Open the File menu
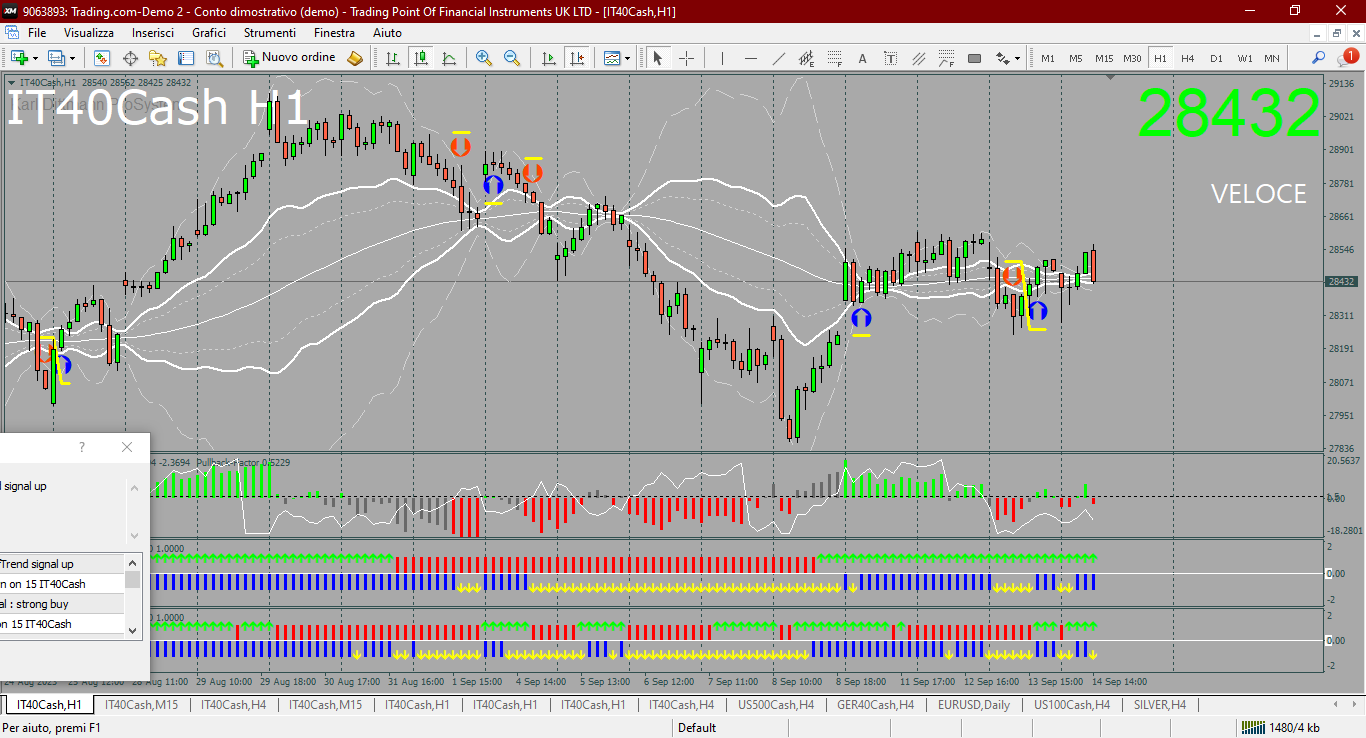1366x738 pixels. 37,33
